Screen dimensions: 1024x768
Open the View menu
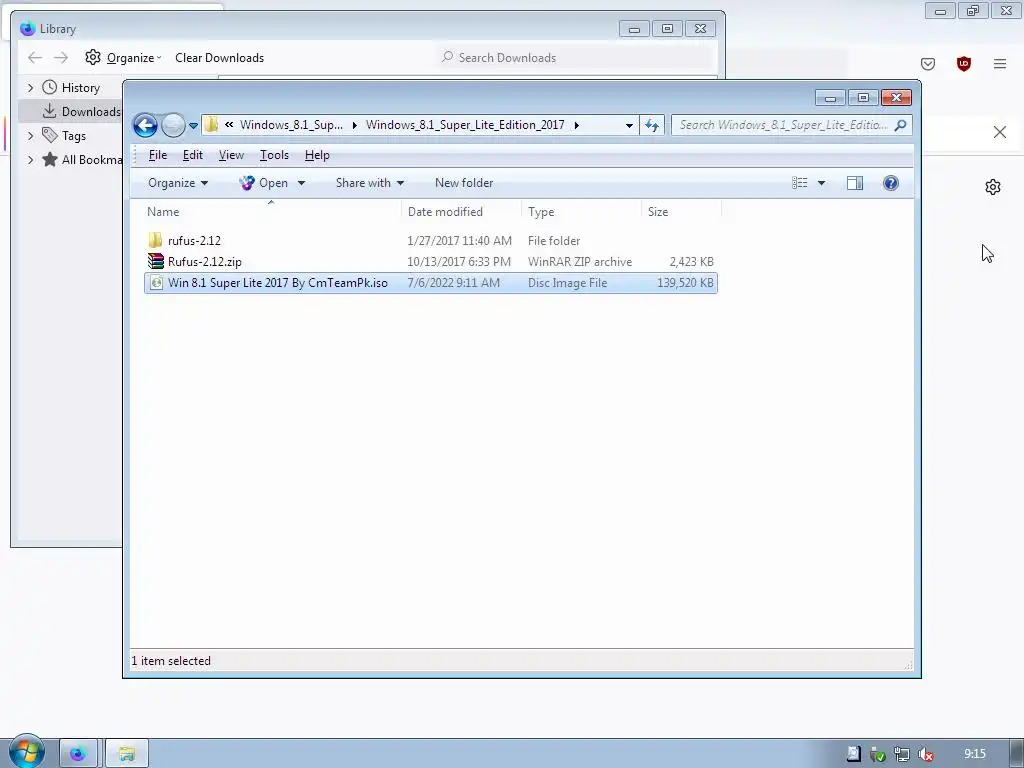click(231, 155)
